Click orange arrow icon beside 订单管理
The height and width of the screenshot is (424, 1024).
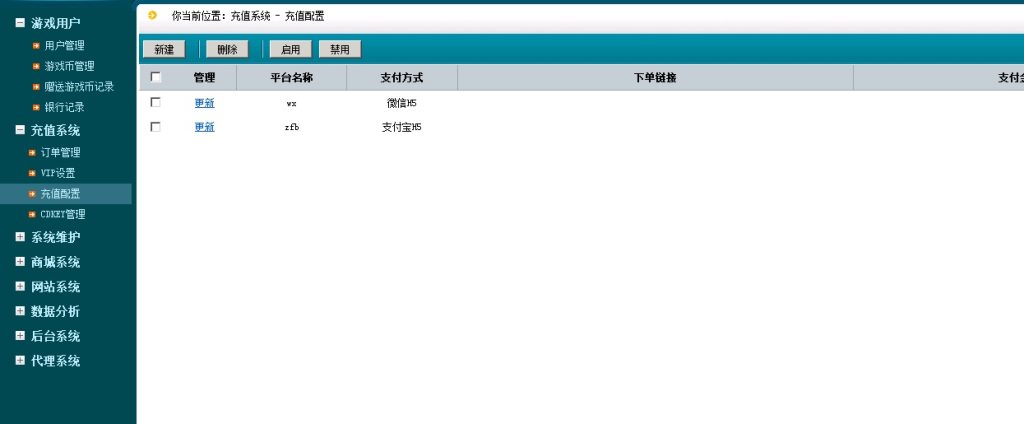click(32, 152)
